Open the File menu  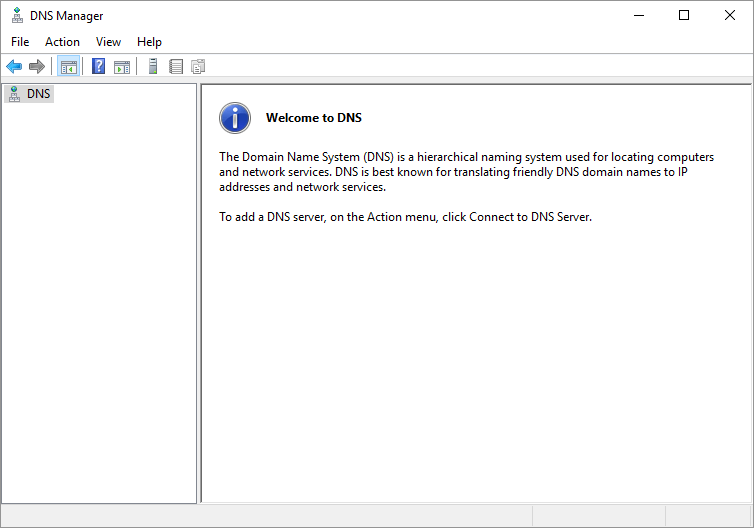click(x=20, y=42)
